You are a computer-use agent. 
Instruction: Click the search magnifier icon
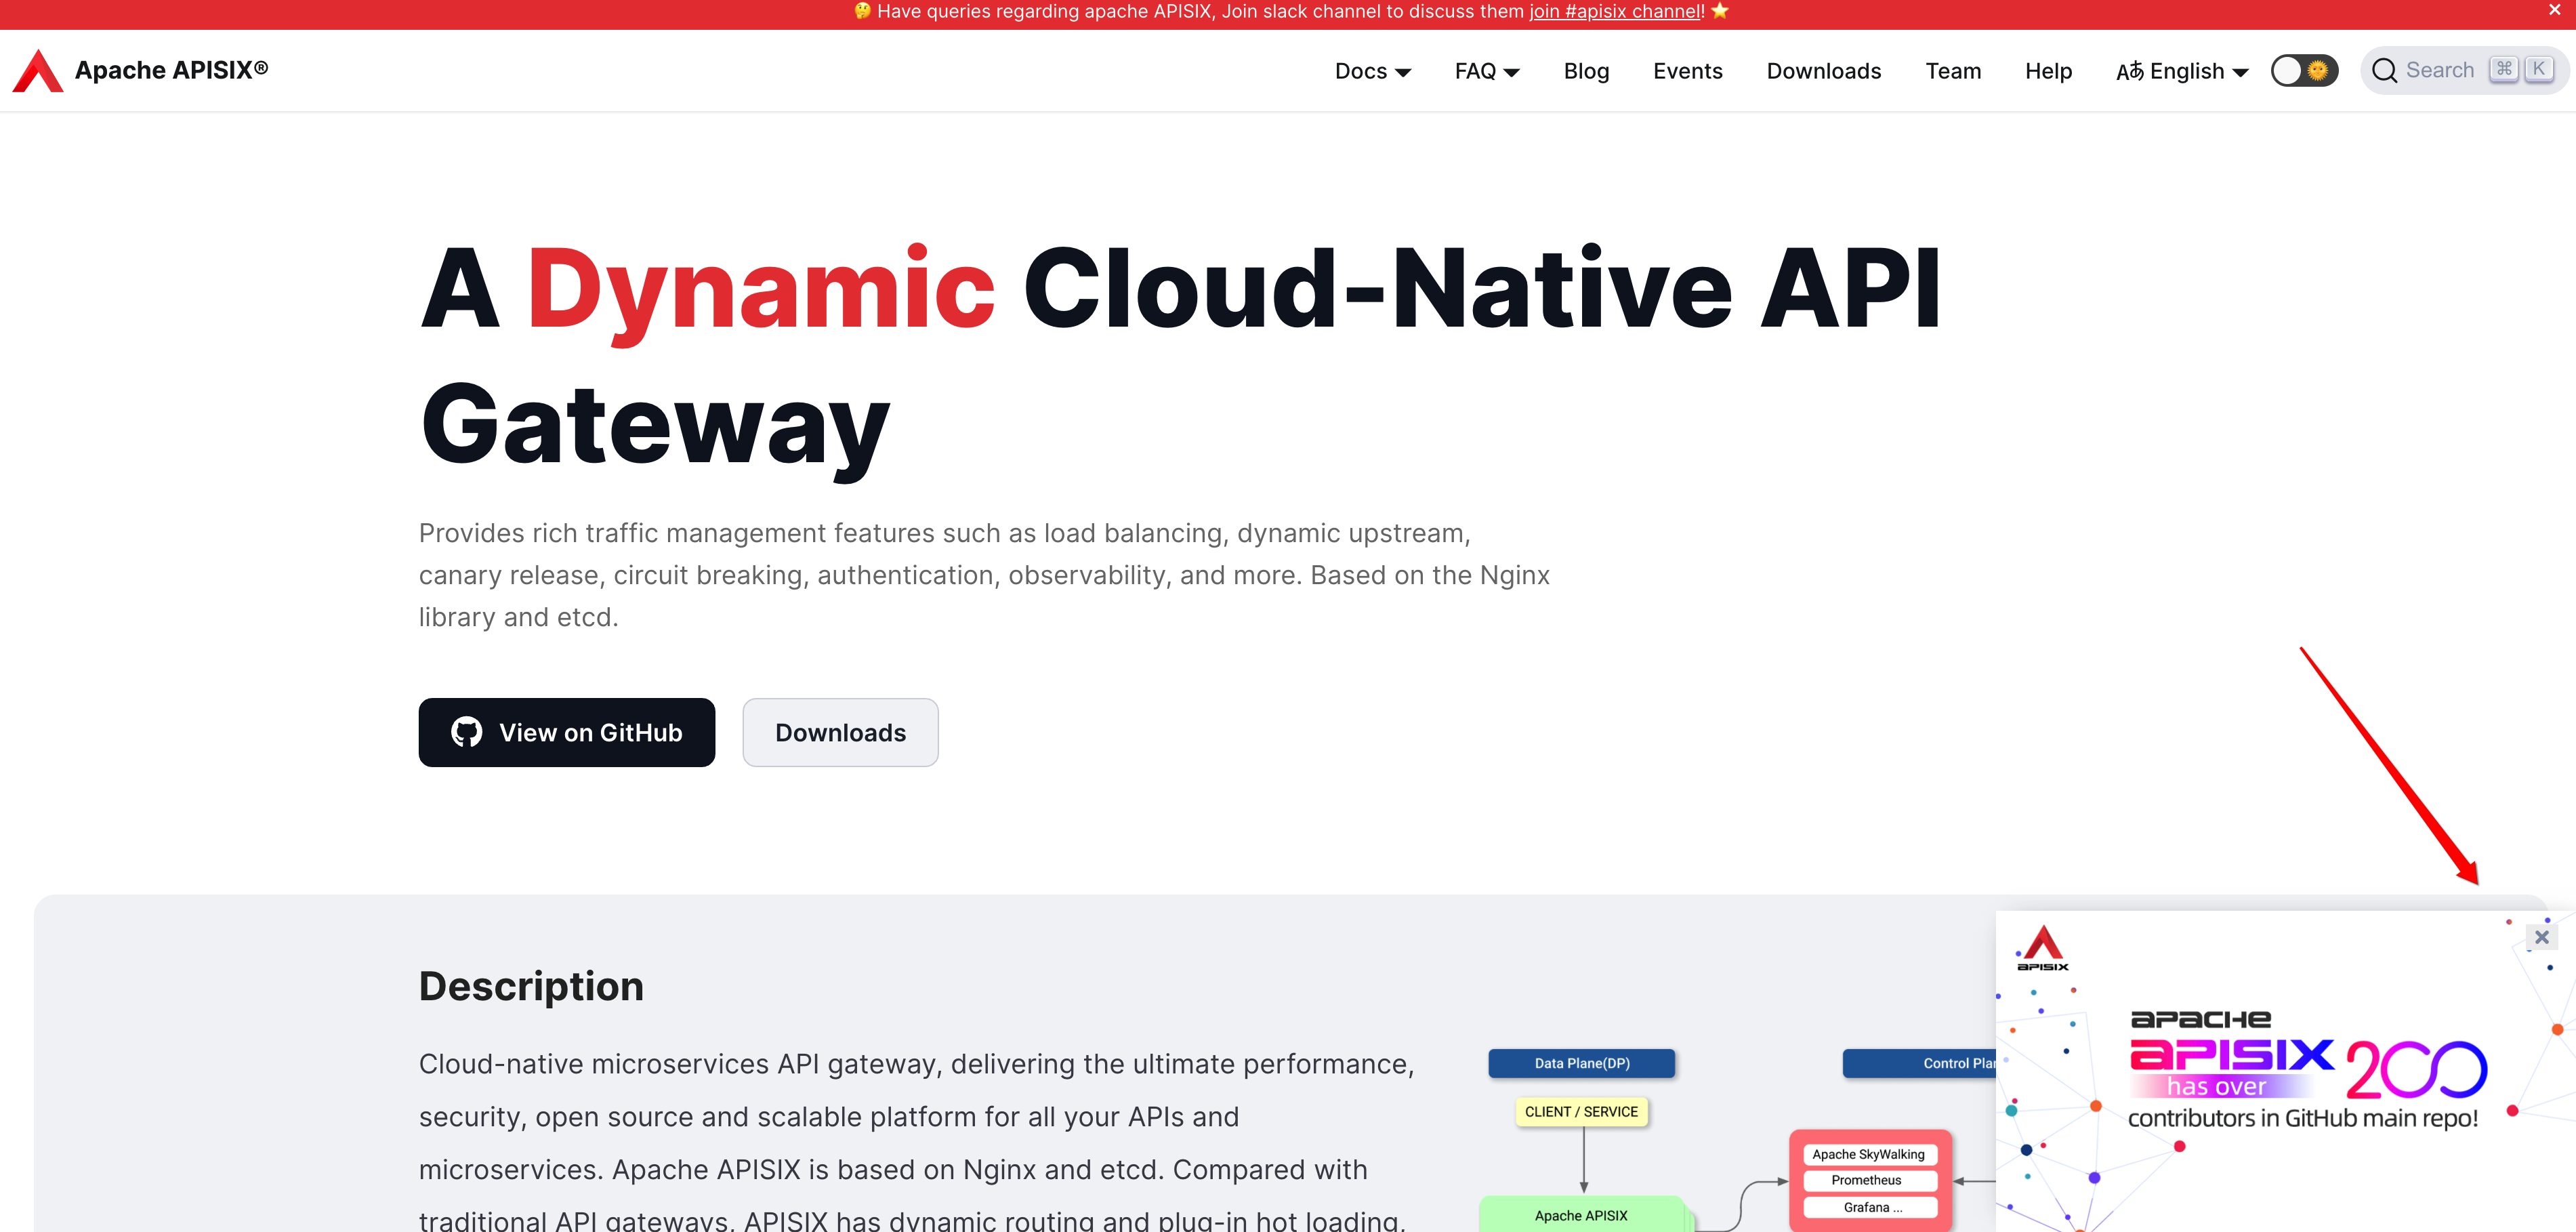[x=2384, y=71]
